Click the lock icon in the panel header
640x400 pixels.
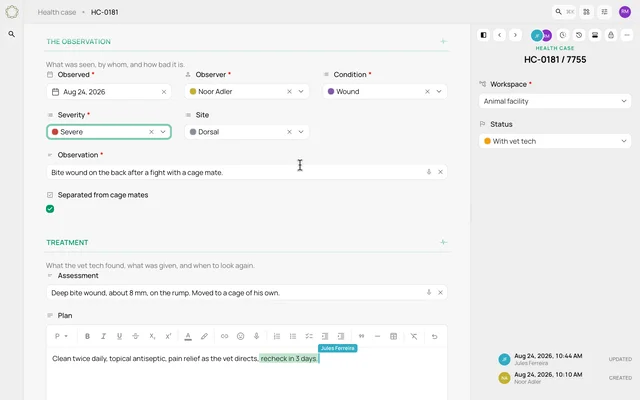[x=611, y=35]
